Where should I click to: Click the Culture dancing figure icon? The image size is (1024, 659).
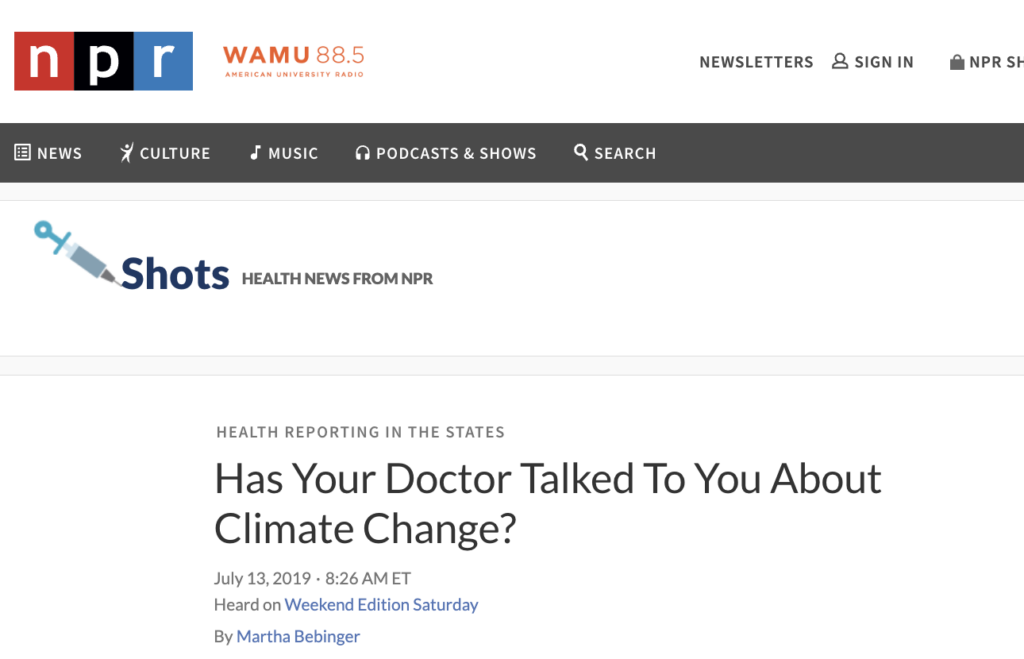pos(127,152)
